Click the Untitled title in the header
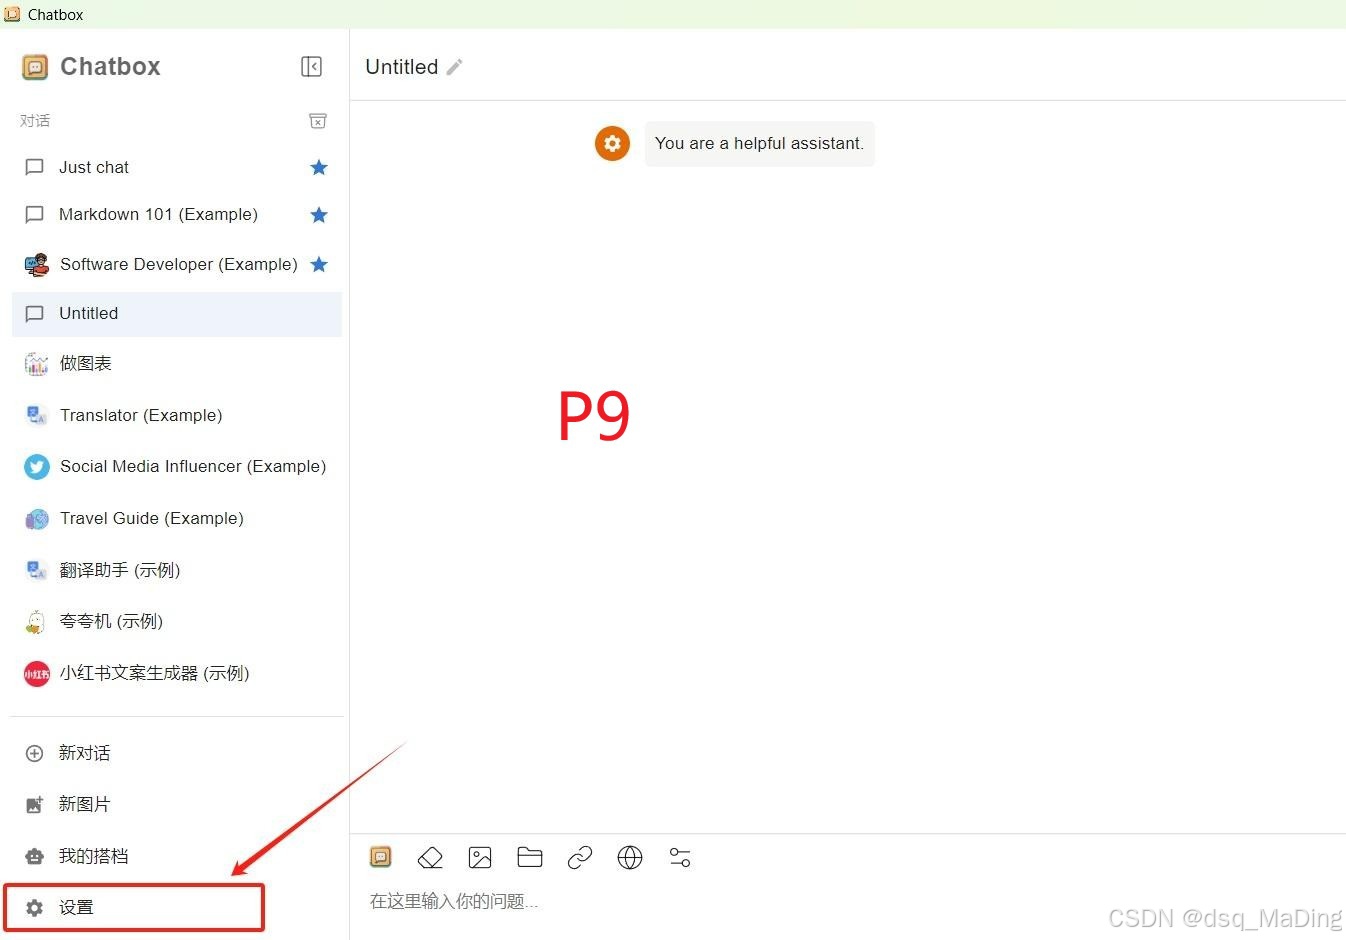The image size is (1346, 940). pos(402,67)
